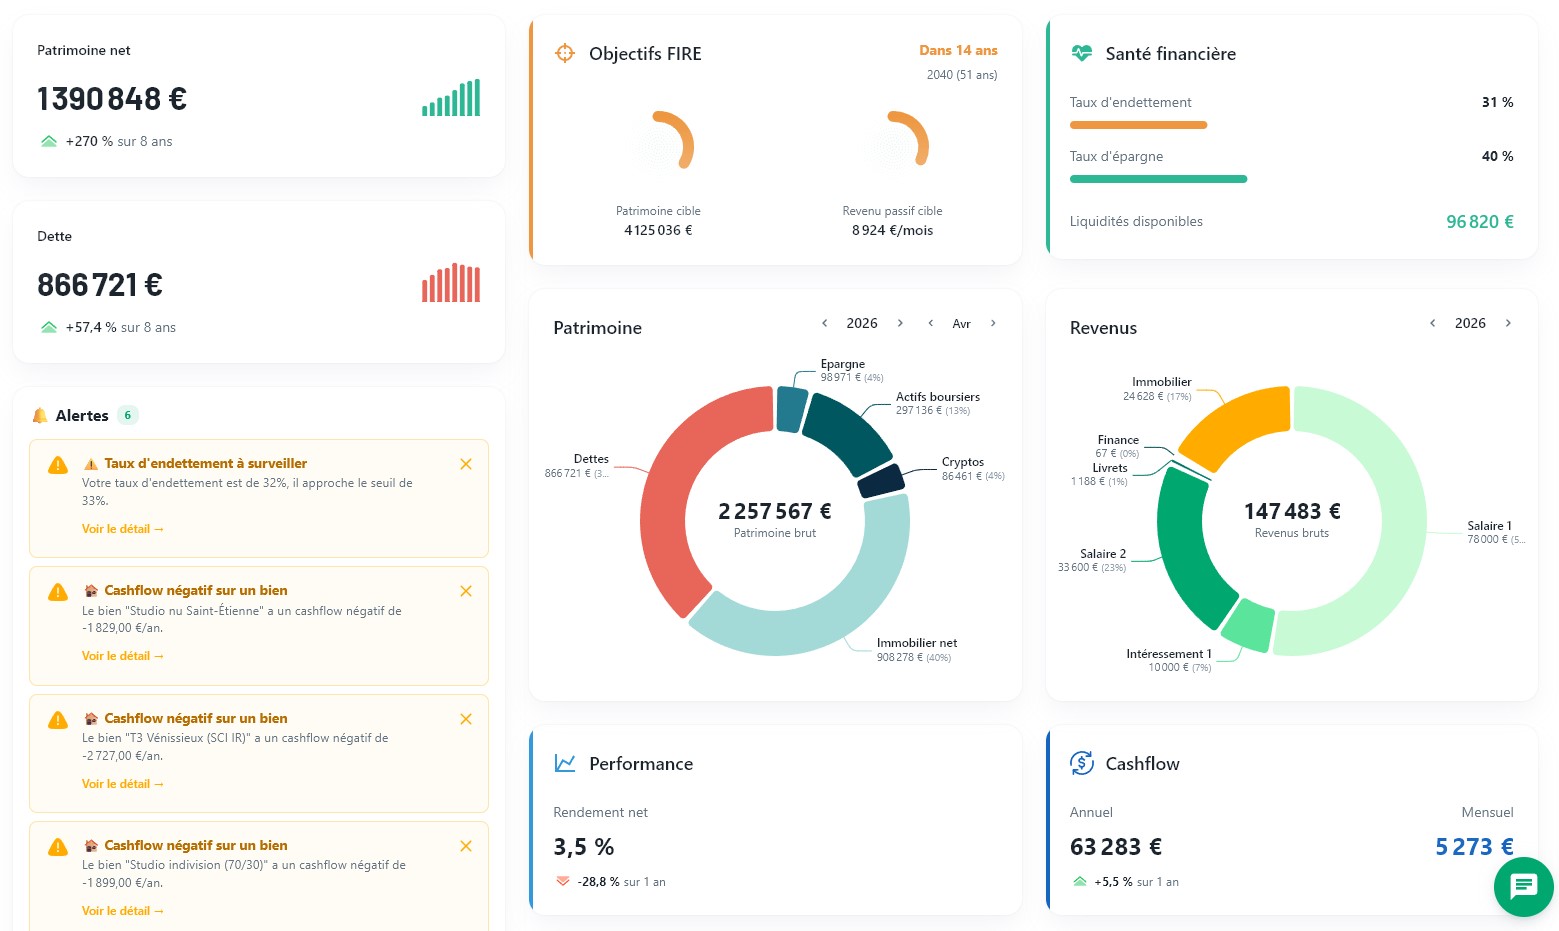The height and width of the screenshot is (931, 1559).
Task: Click the Cashflow dollar cycle icon
Action: pos(1081,763)
